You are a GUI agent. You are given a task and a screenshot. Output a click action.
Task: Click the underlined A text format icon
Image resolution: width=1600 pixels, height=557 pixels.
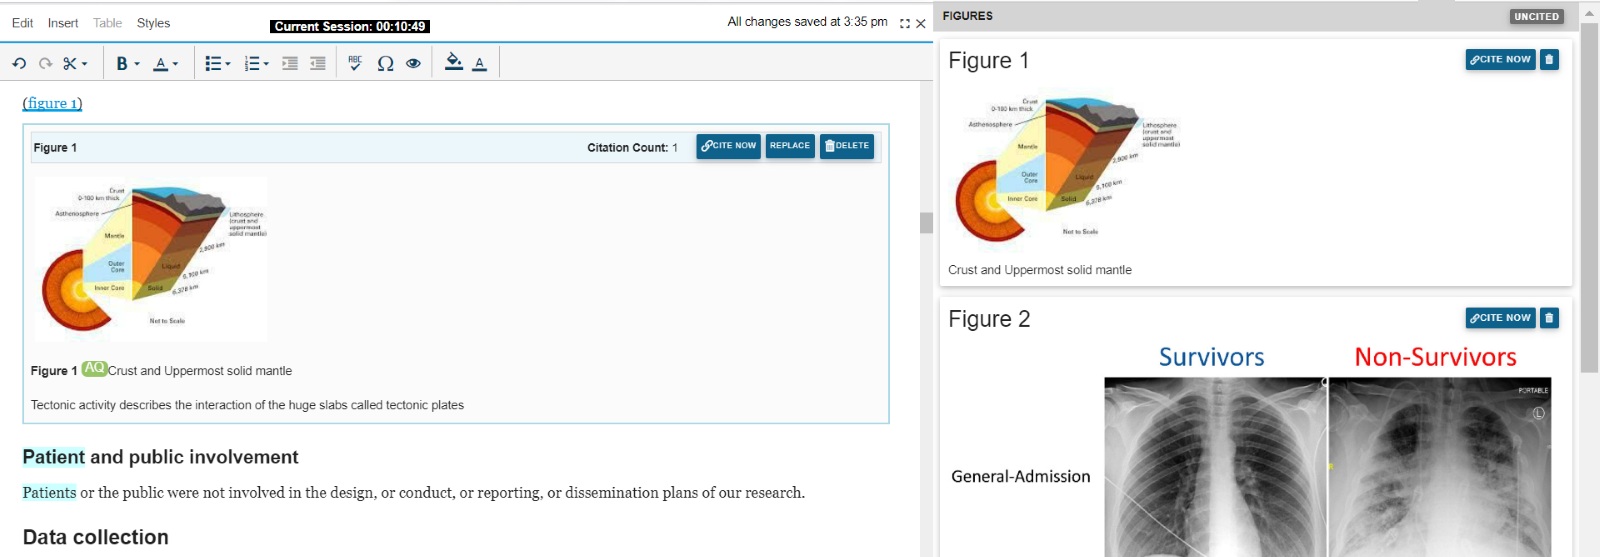pyautogui.click(x=160, y=64)
